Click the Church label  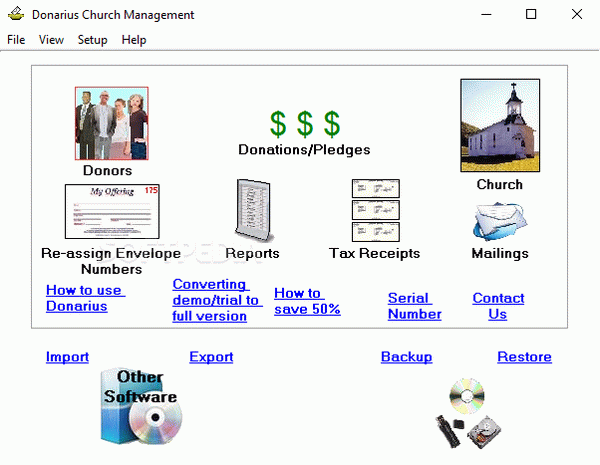click(x=500, y=184)
